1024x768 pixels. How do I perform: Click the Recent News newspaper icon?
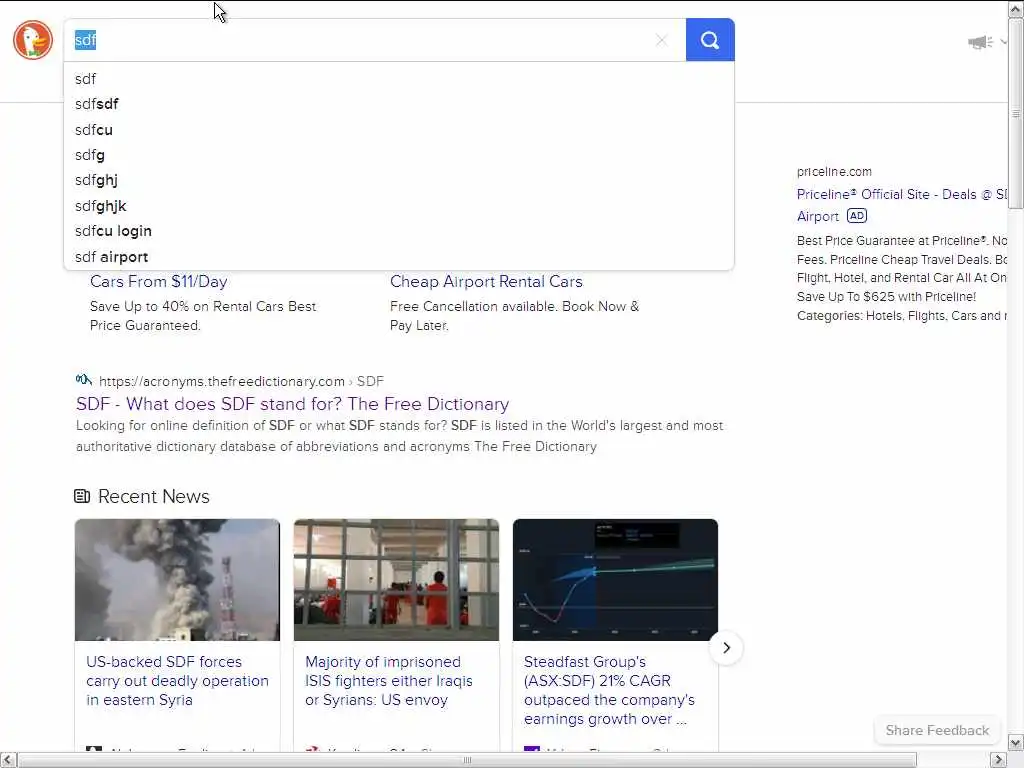[82, 496]
